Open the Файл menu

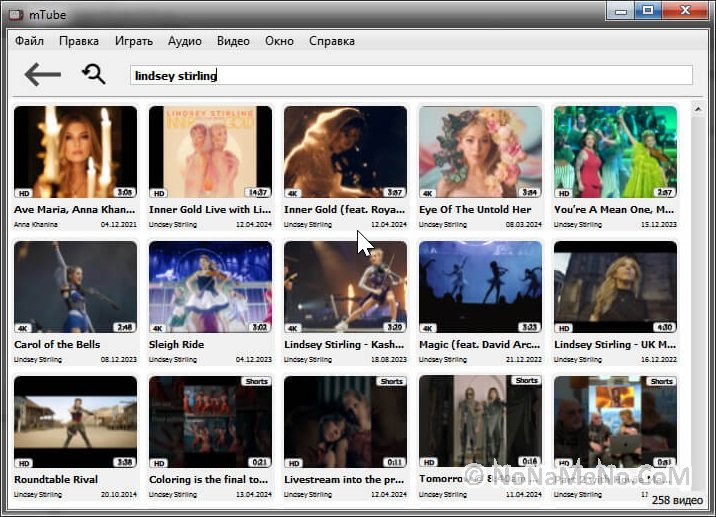pyautogui.click(x=29, y=41)
